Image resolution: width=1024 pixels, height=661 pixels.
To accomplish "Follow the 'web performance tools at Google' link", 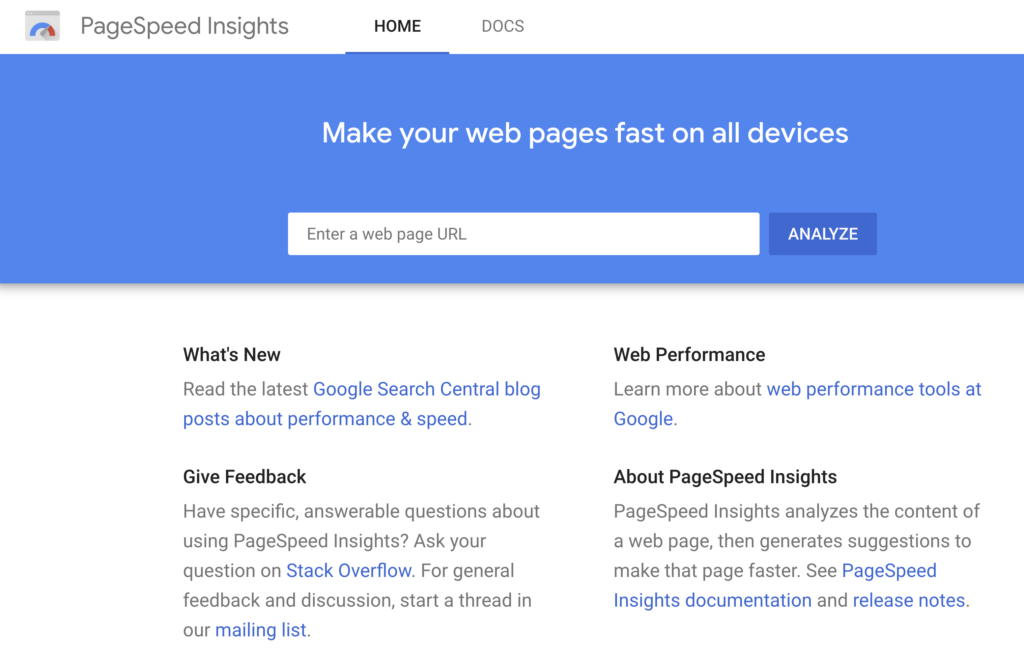I will 874,388.
